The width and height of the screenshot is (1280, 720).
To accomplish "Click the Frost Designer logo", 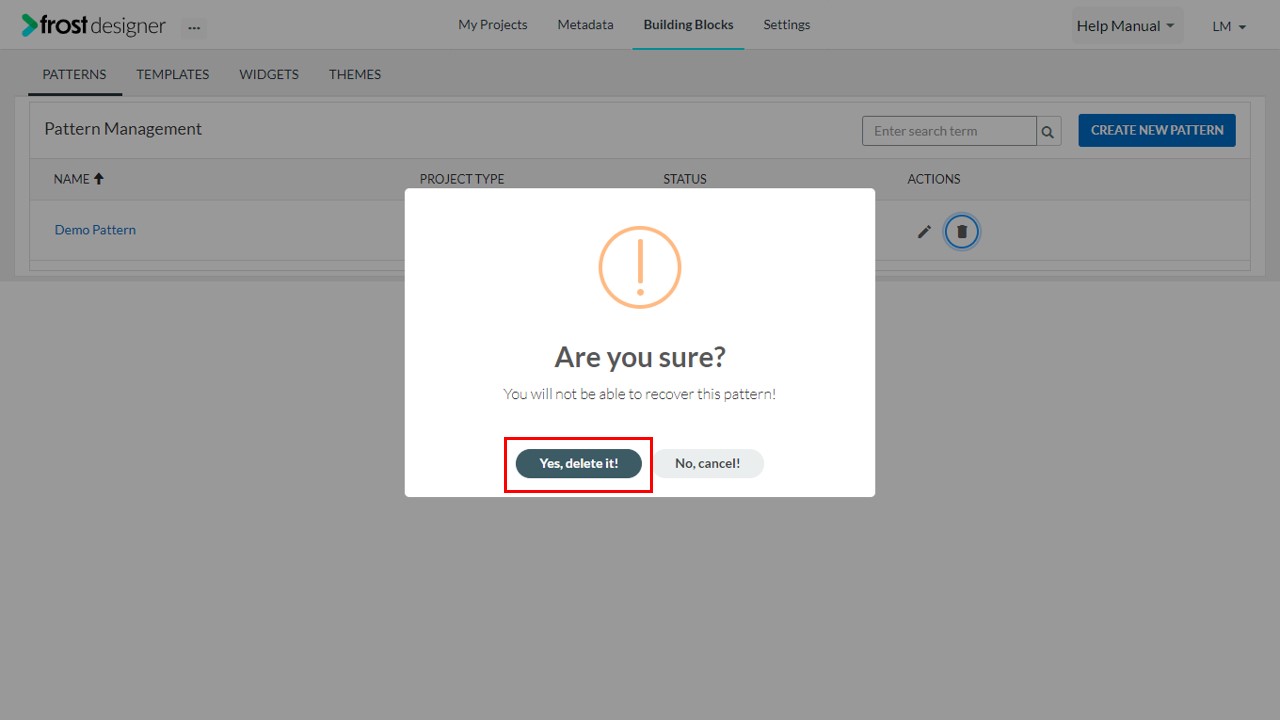I will (93, 26).
